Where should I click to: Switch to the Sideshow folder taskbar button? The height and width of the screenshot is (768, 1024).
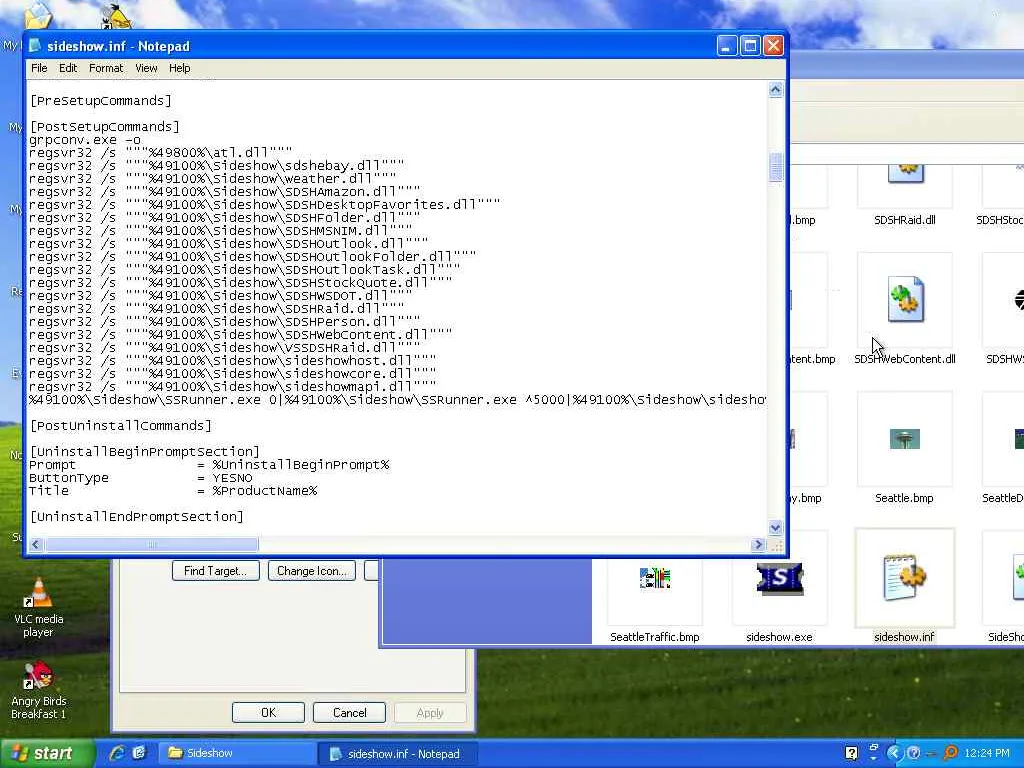pyautogui.click(x=236, y=754)
